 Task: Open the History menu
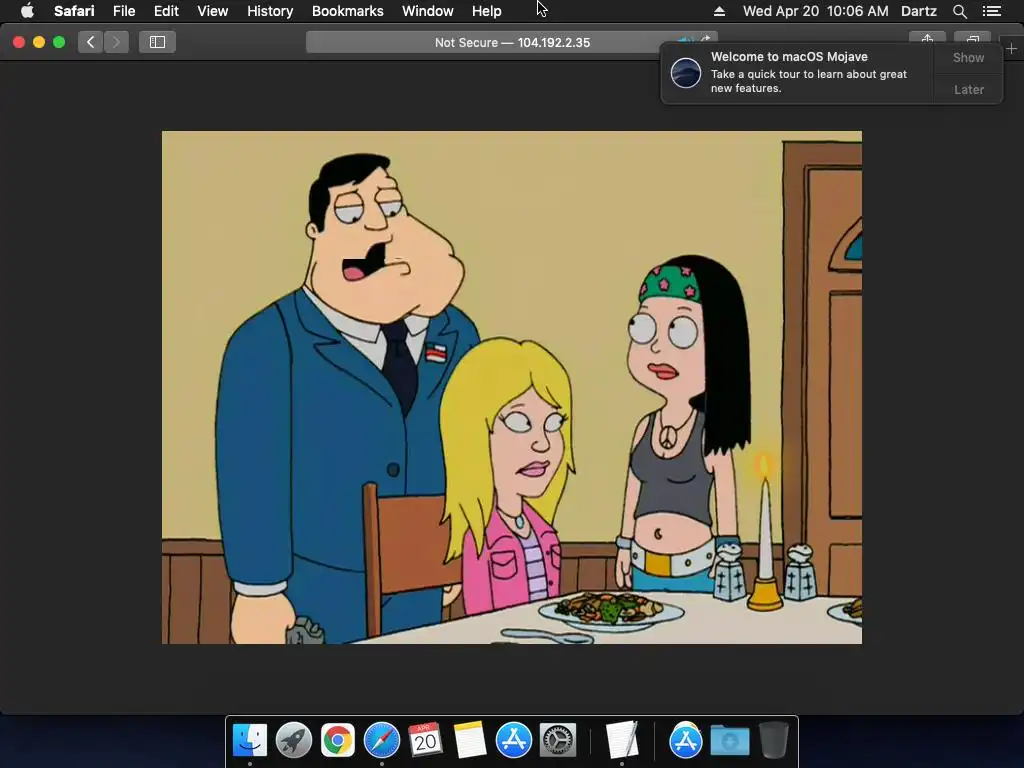pyautogui.click(x=270, y=11)
